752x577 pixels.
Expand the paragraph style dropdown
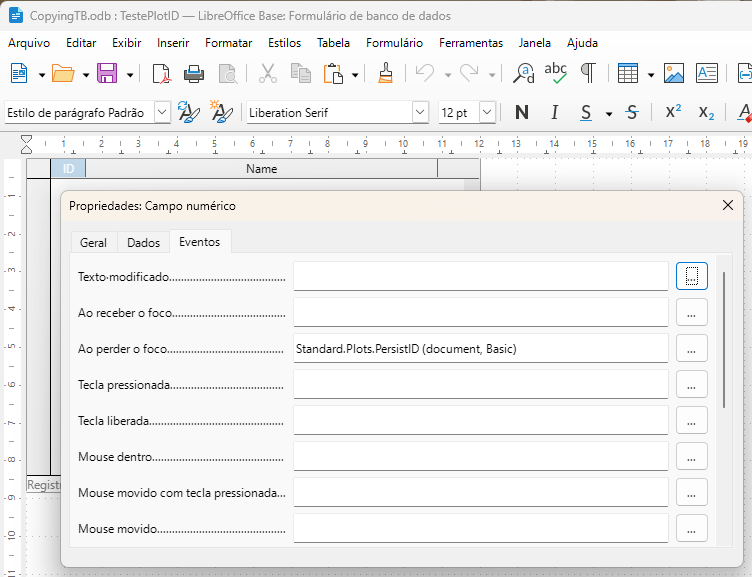[x=163, y=112]
